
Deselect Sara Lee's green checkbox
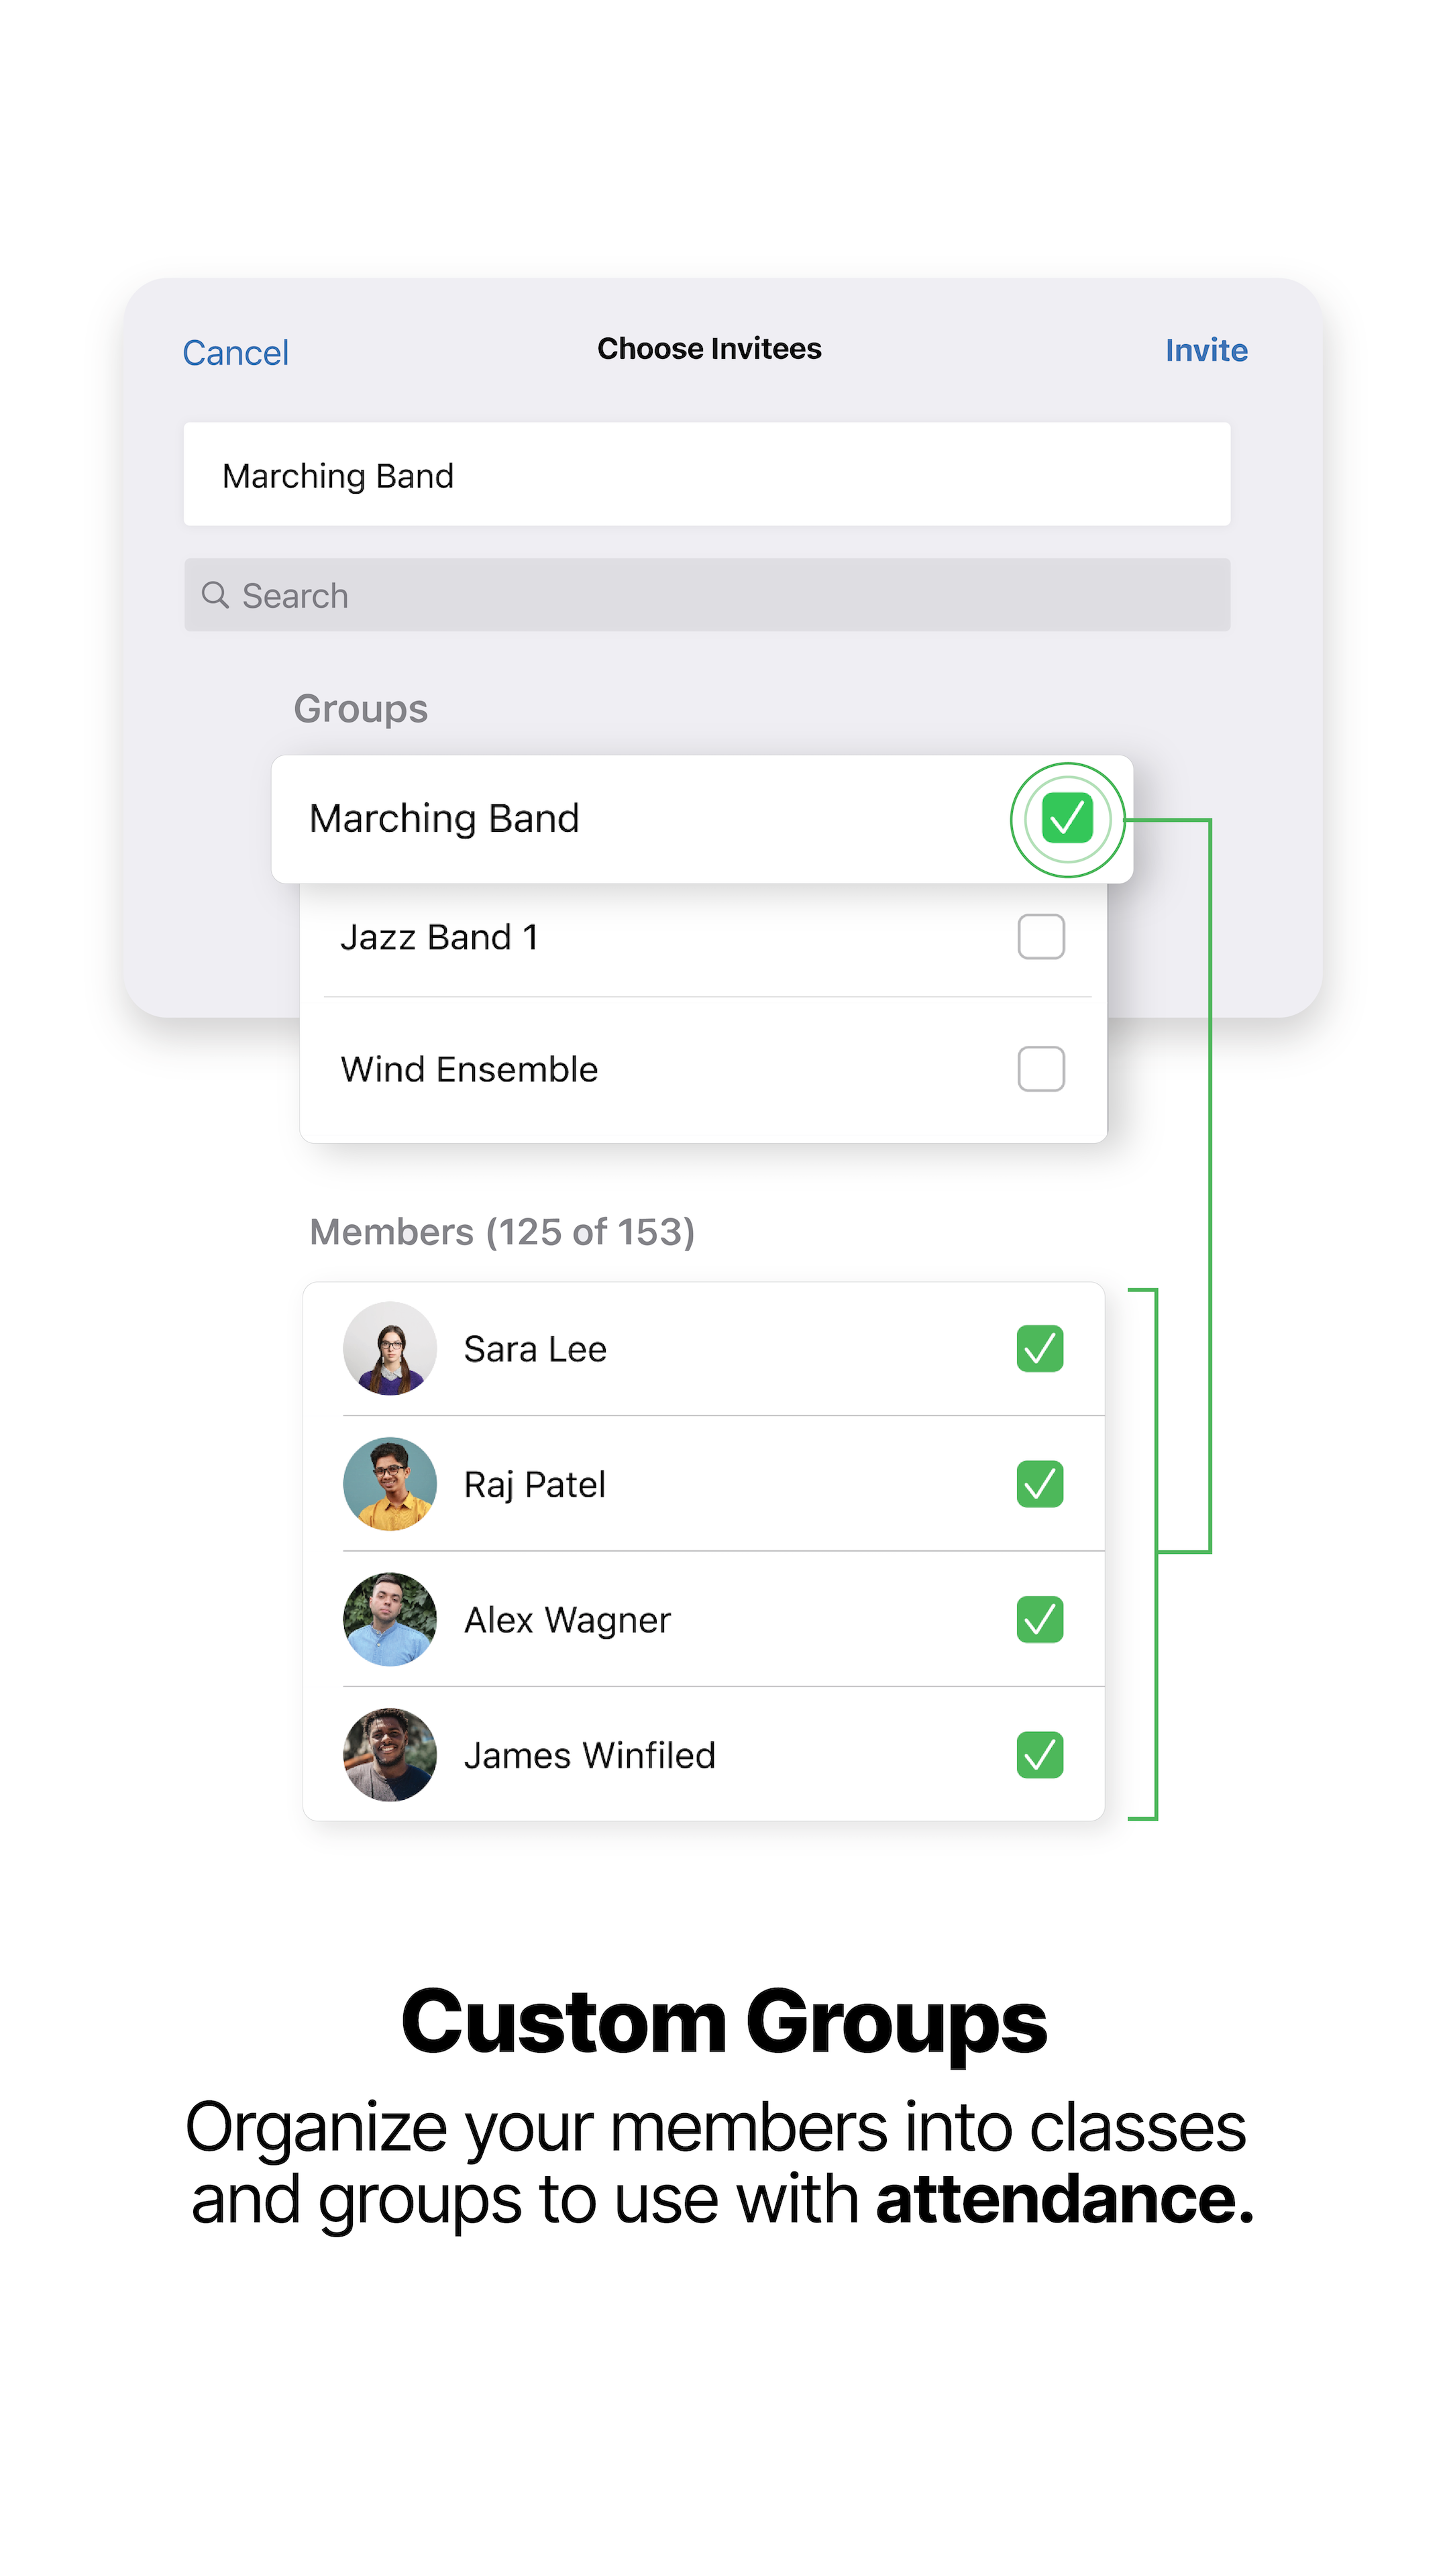coord(1040,1349)
